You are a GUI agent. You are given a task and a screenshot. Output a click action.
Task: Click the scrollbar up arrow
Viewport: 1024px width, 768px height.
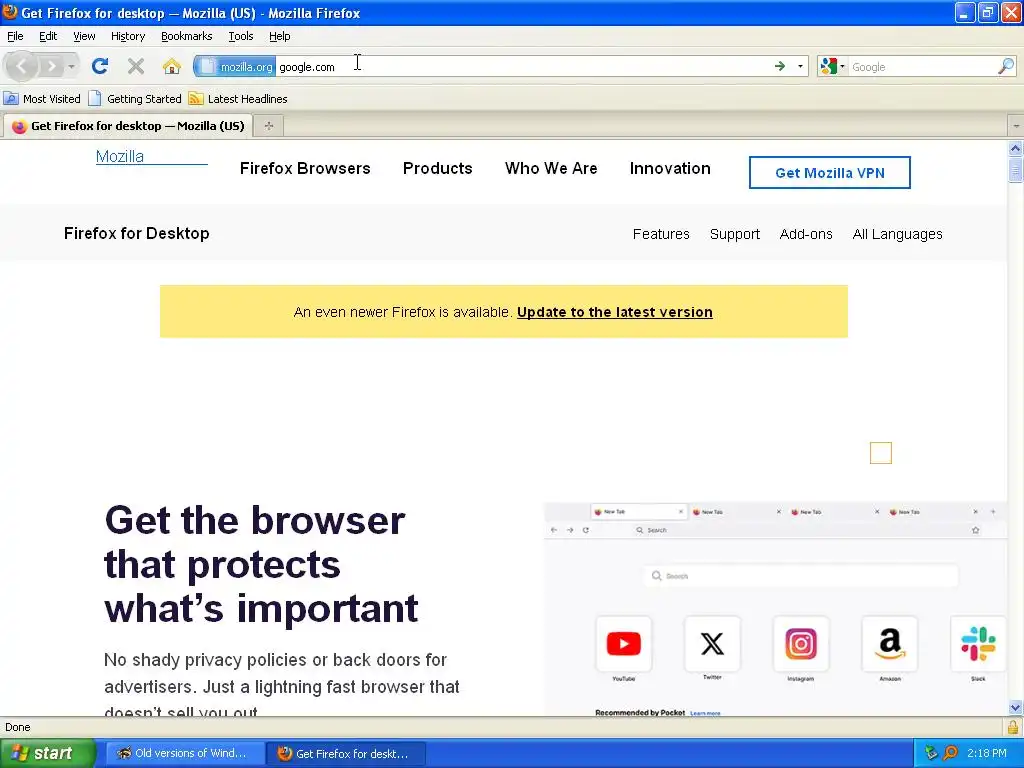1016,148
